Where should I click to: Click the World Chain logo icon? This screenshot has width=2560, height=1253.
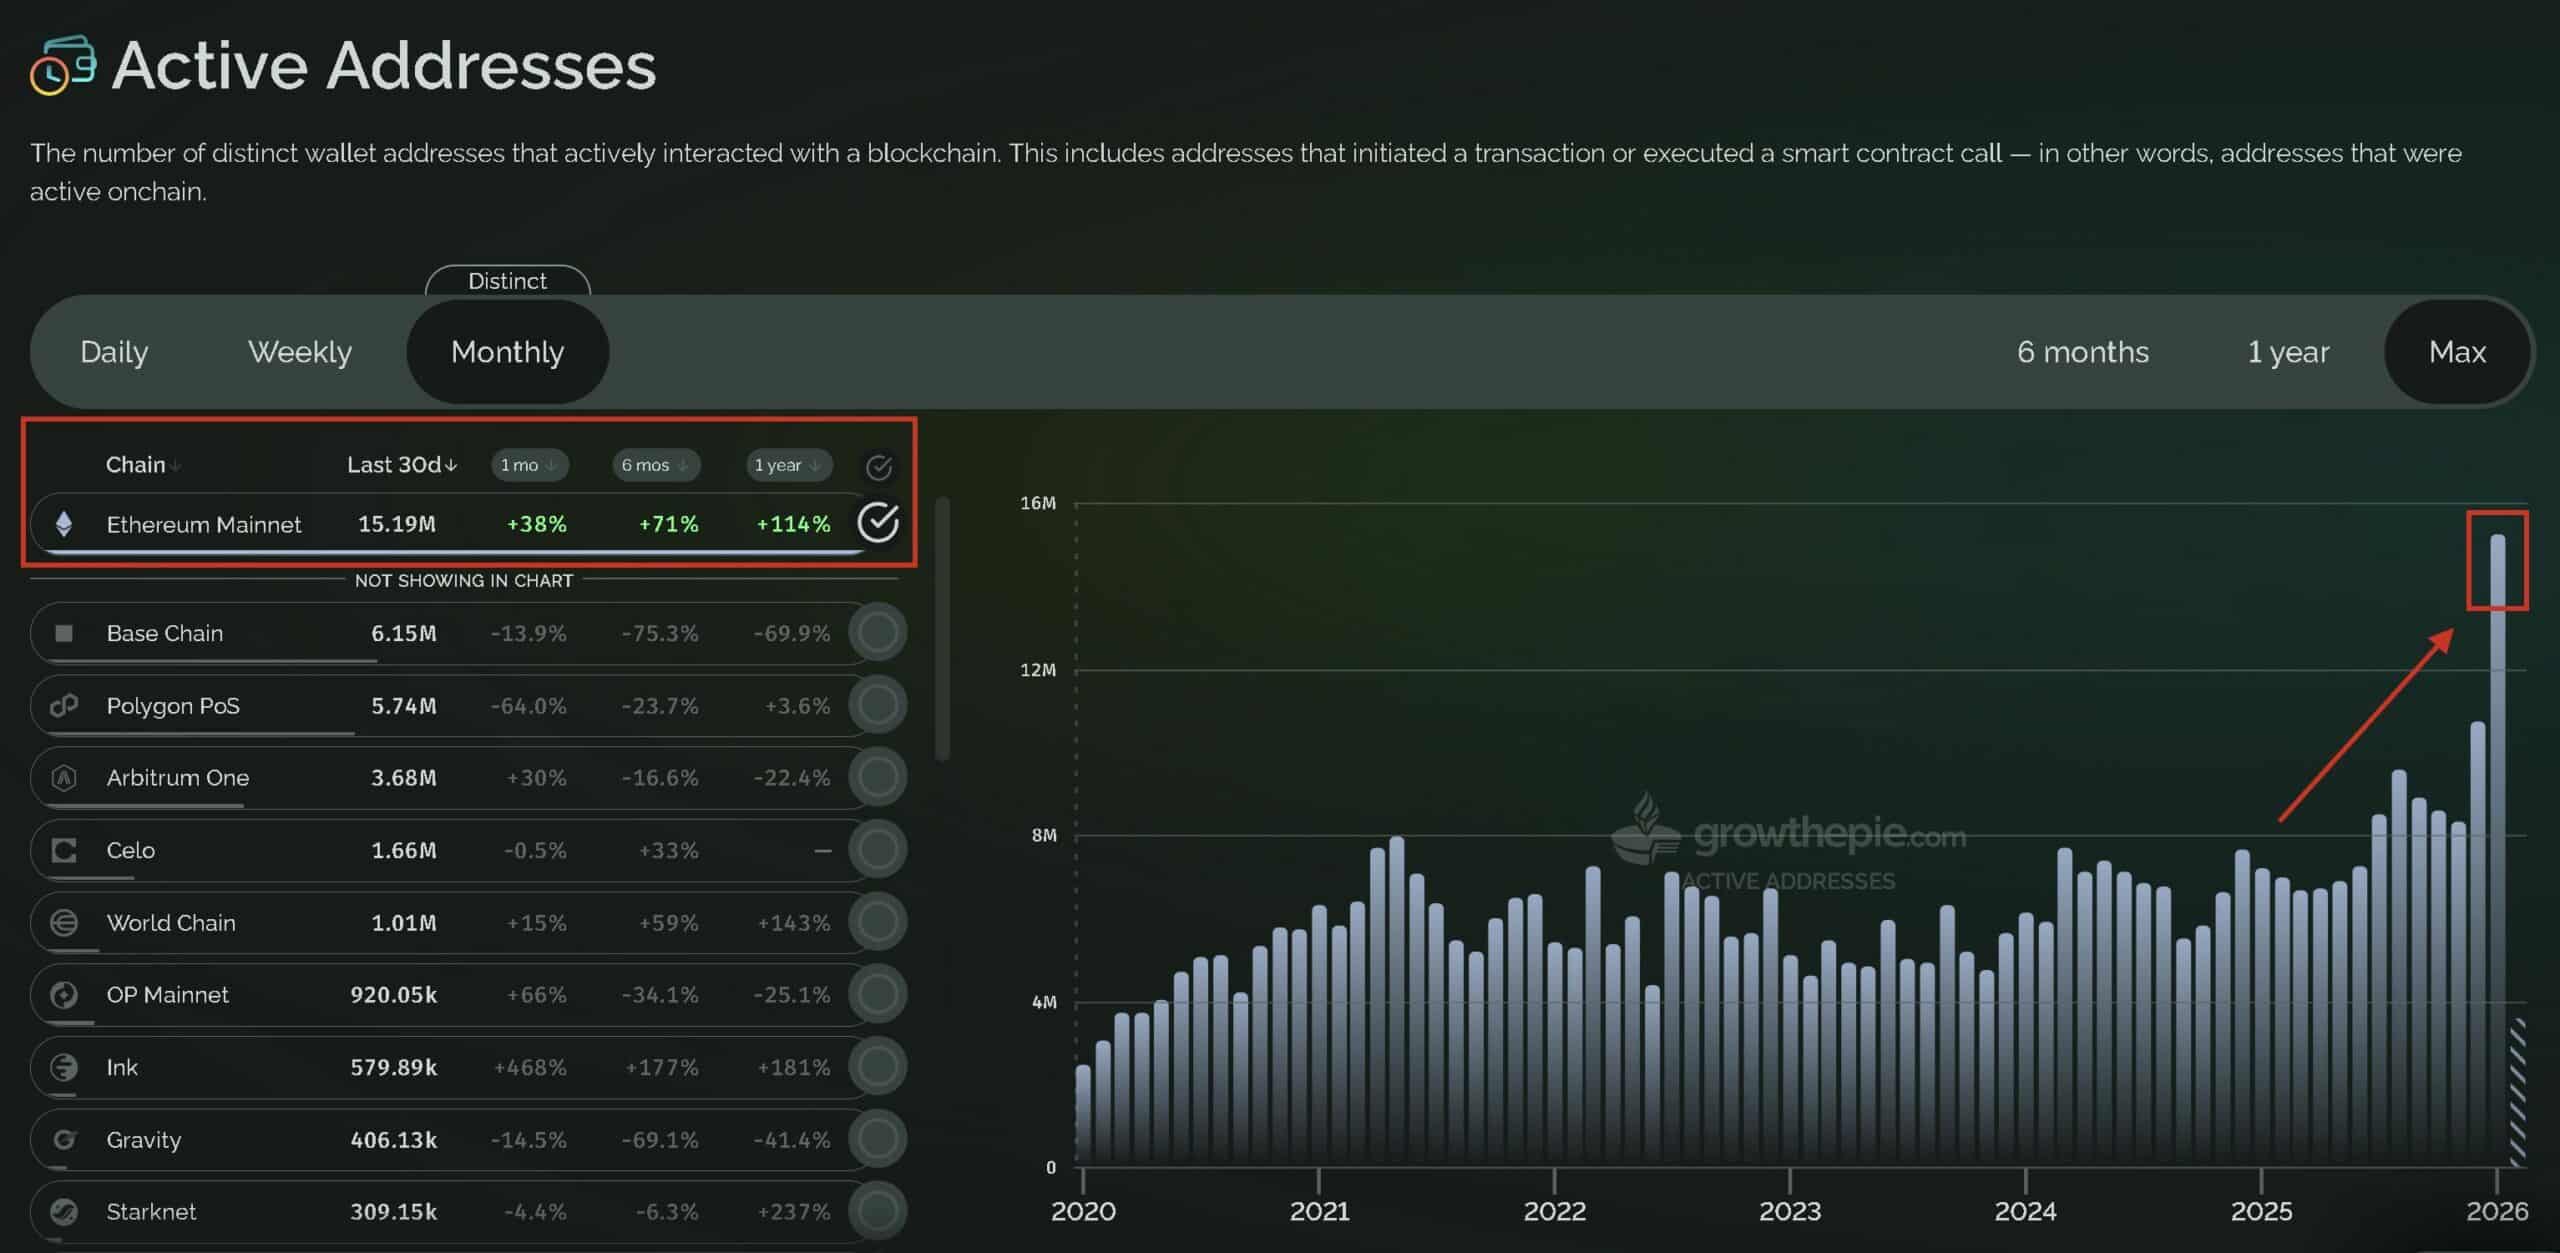[64, 922]
